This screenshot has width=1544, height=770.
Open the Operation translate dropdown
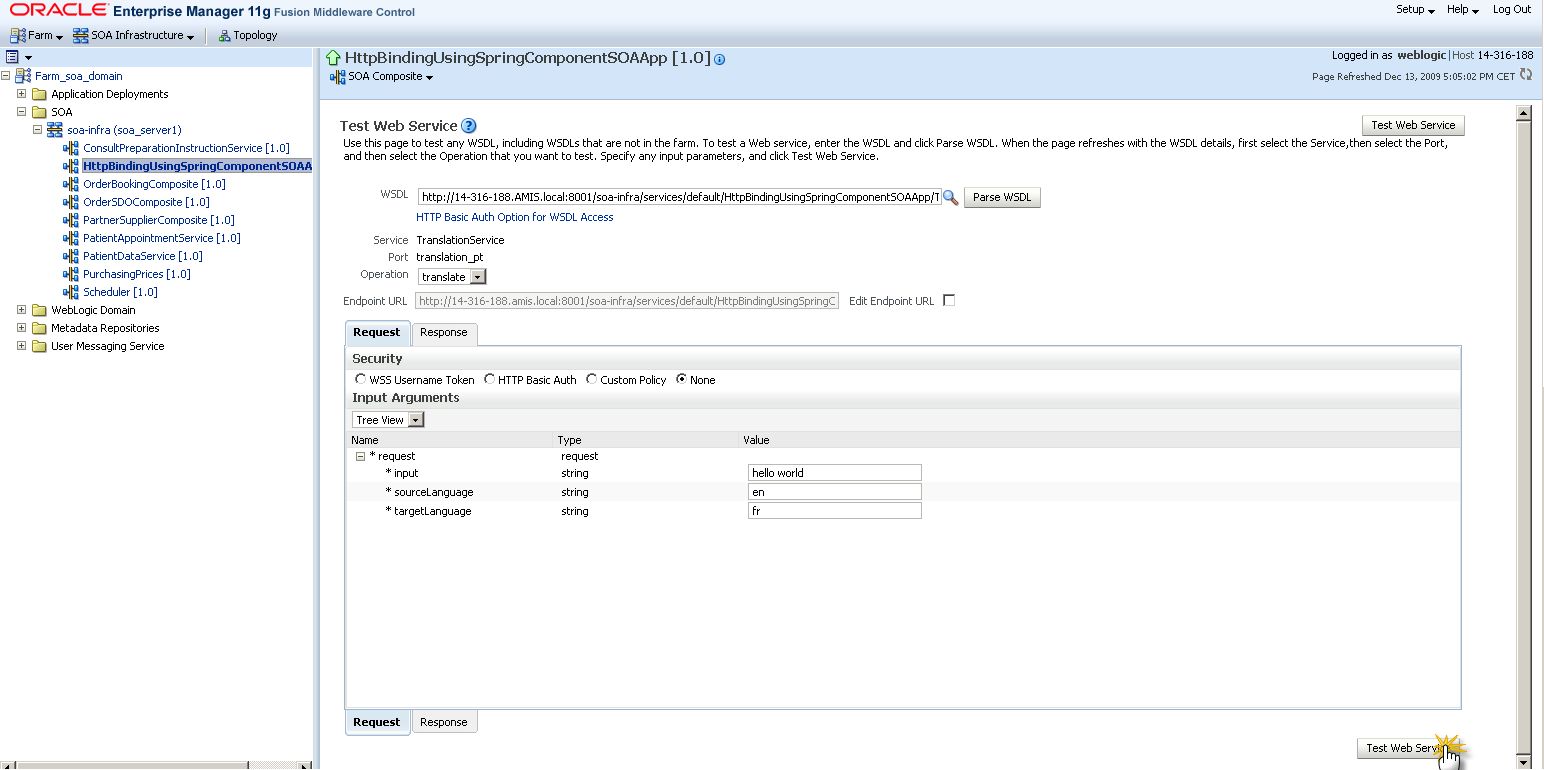(477, 277)
